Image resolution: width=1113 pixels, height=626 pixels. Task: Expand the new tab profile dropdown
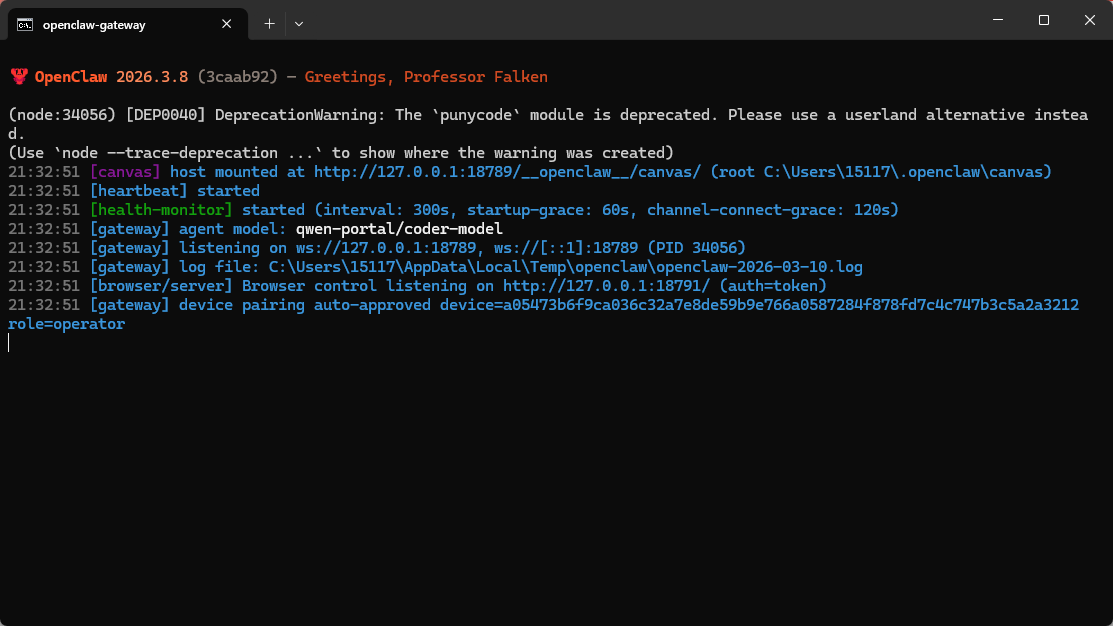point(299,24)
